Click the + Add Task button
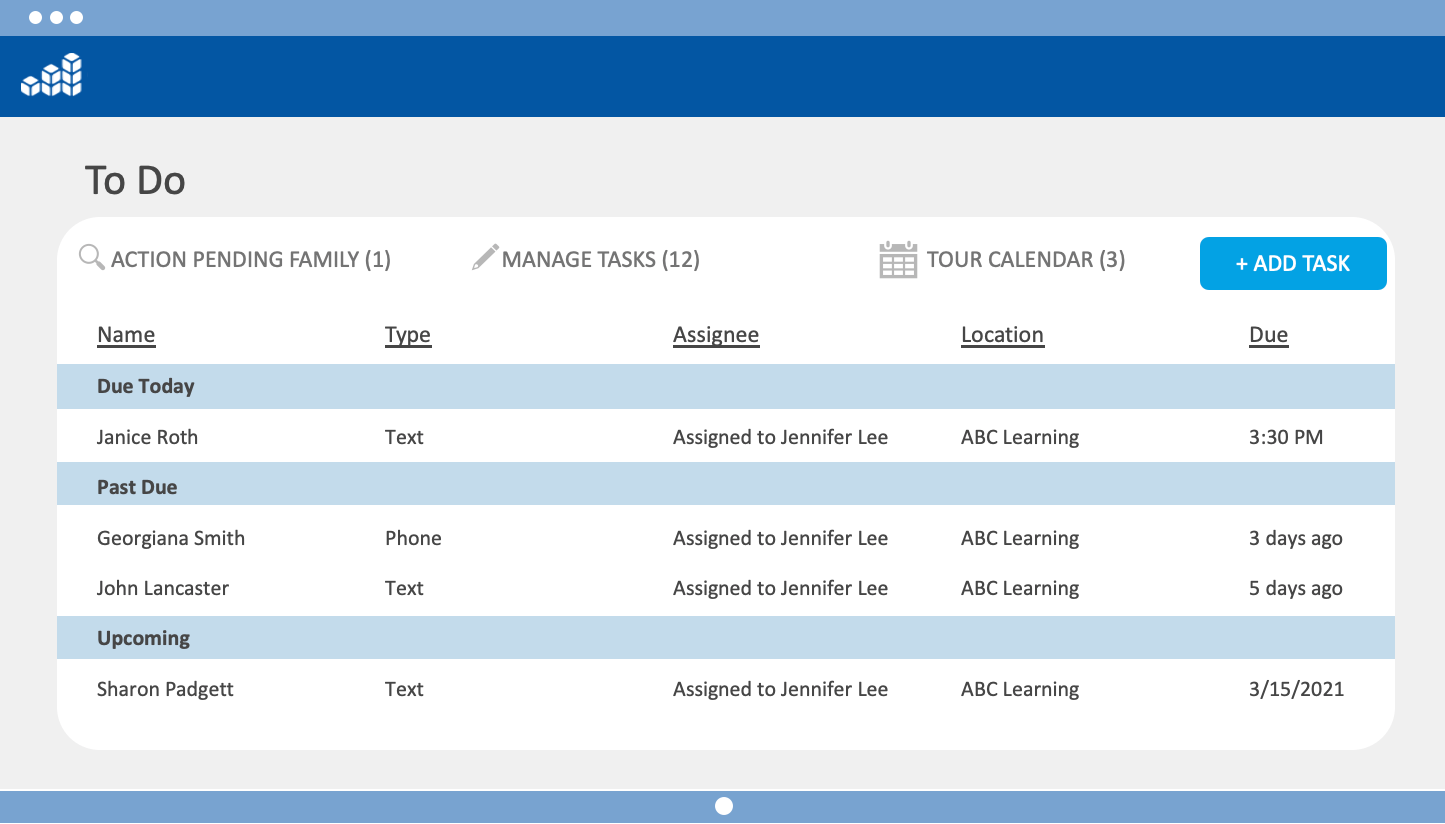 click(1293, 263)
